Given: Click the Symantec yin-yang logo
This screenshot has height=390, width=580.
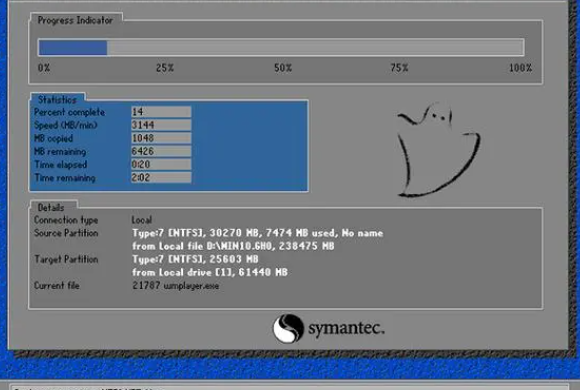Looking at the screenshot, I should point(288,328).
